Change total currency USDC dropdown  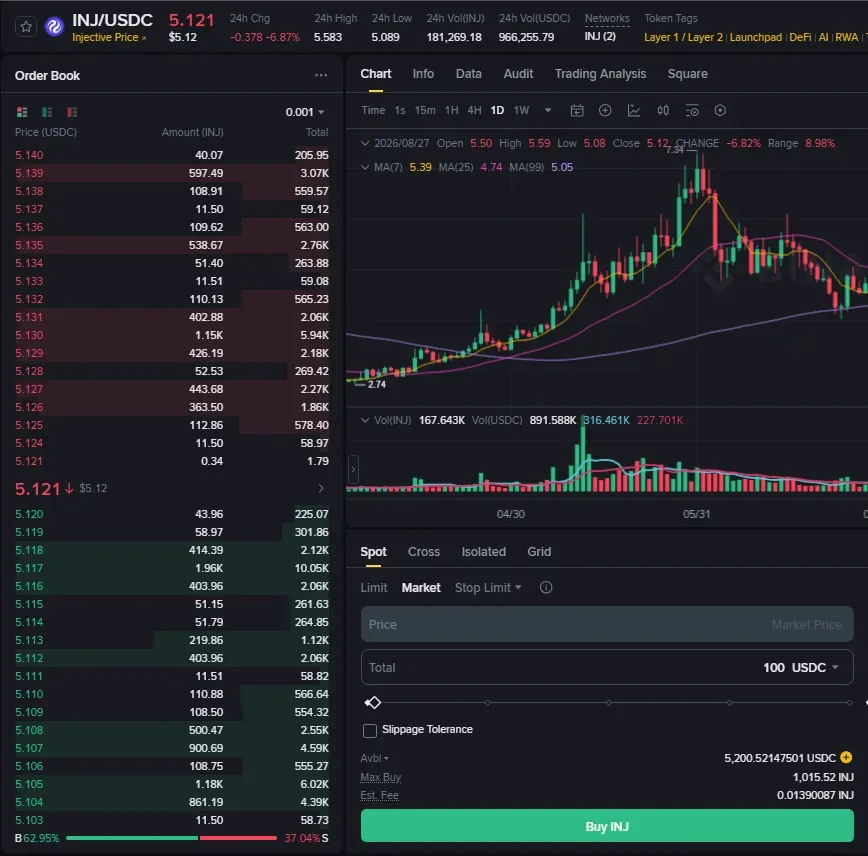click(815, 667)
